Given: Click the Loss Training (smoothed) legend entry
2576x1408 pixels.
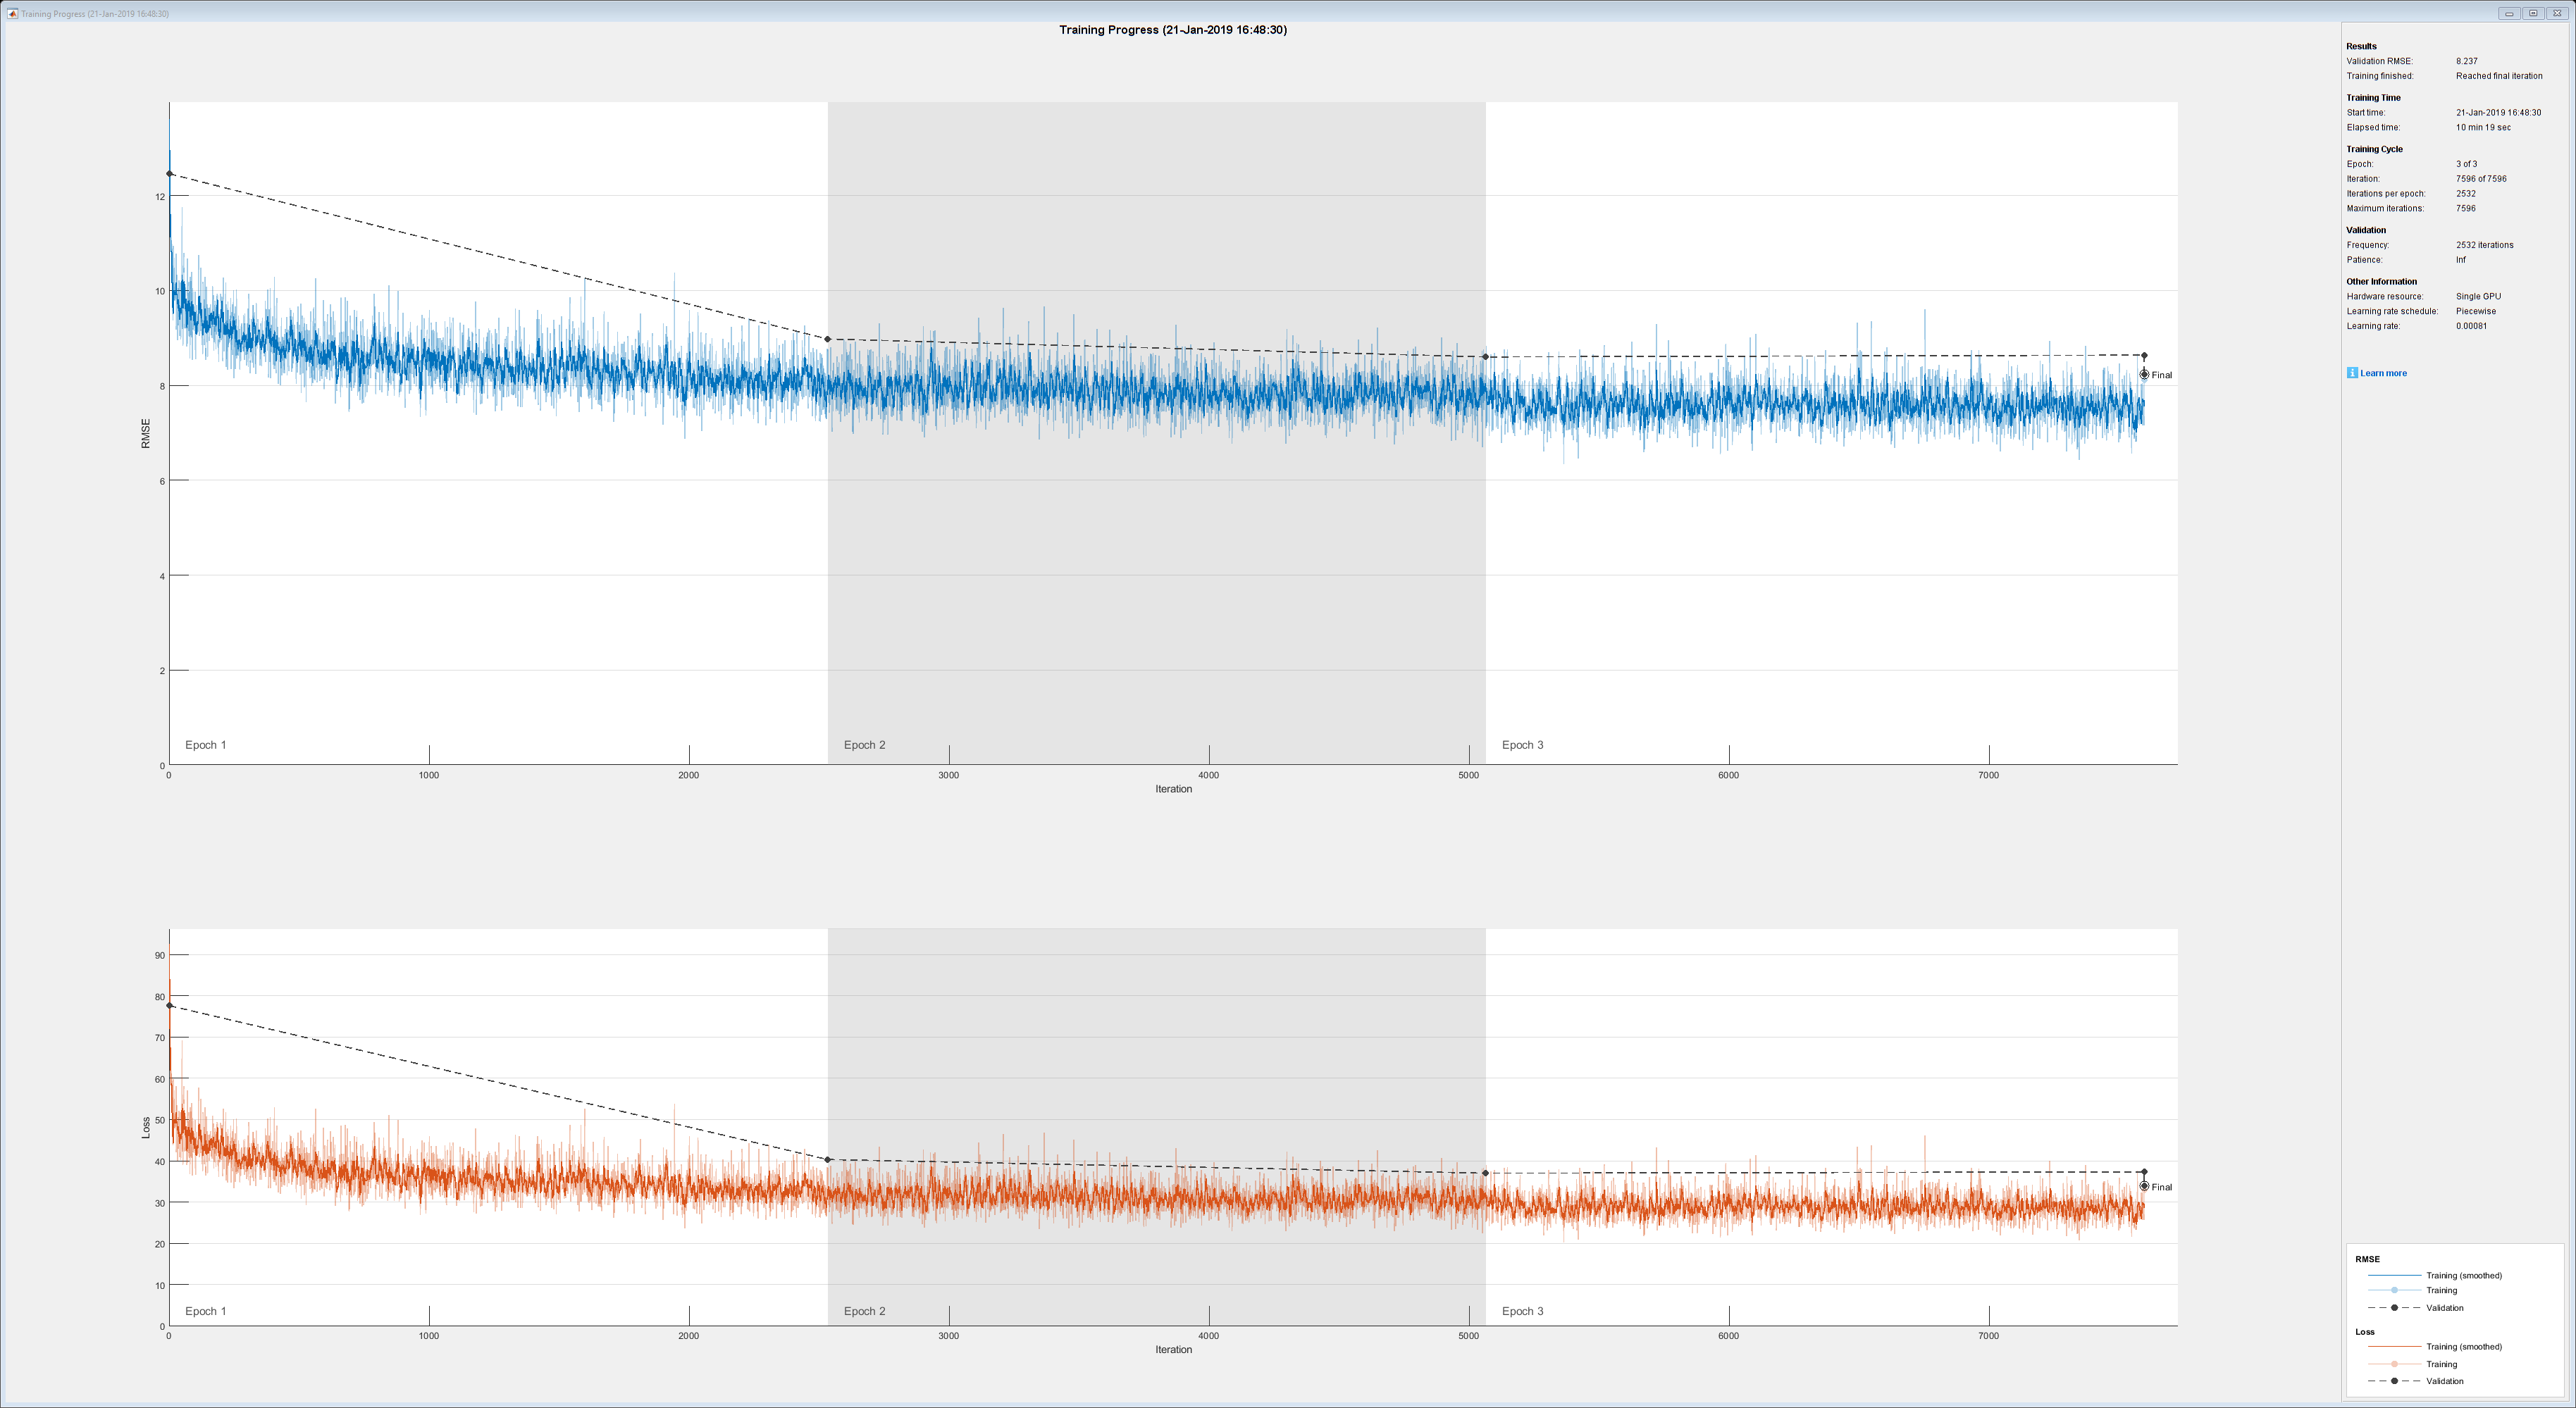Looking at the screenshot, I should pyautogui.click(x=2463, y=1346).
